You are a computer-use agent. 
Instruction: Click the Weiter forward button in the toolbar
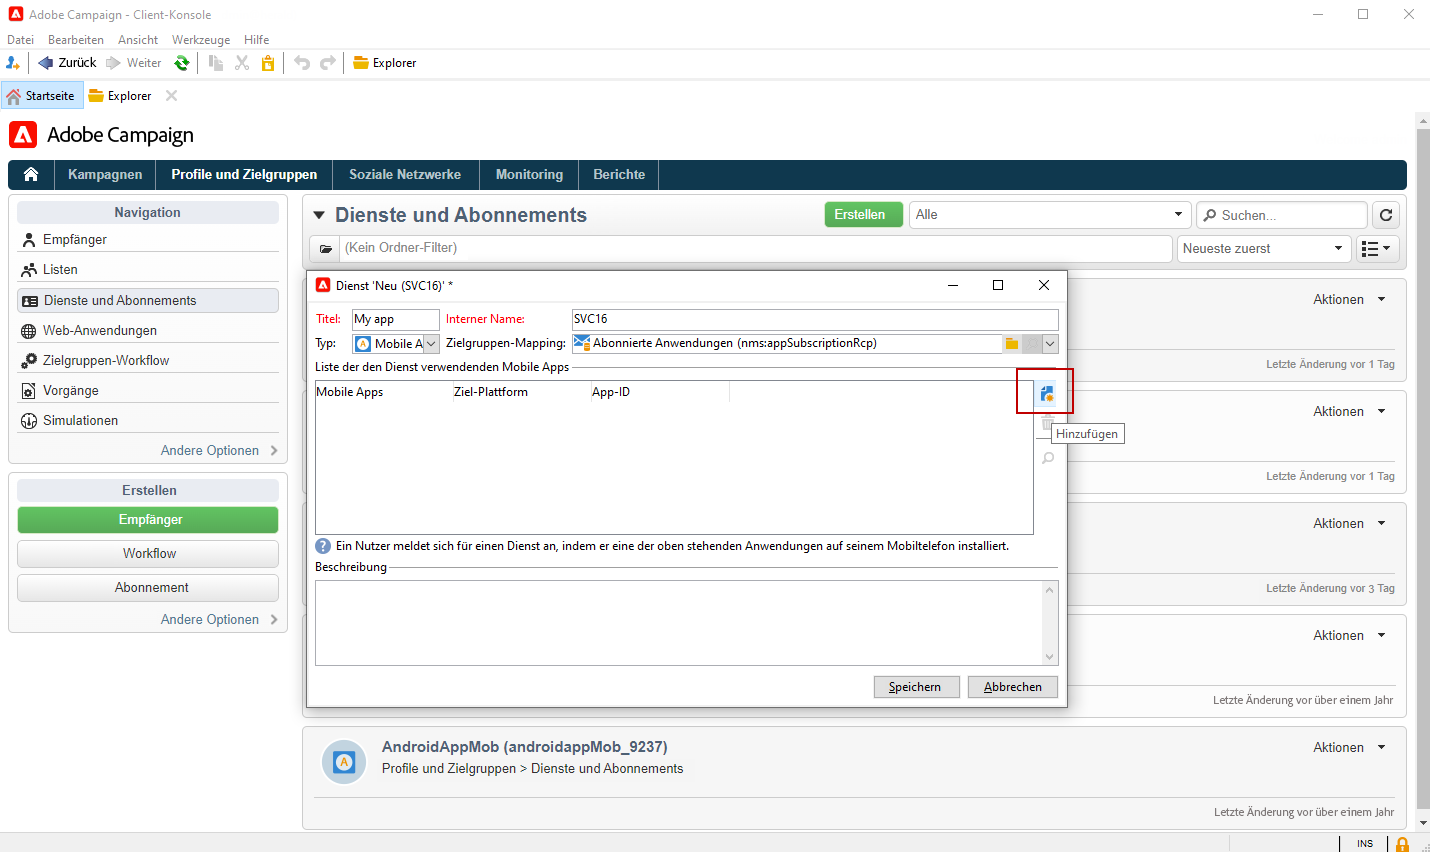tap(134, 63)
